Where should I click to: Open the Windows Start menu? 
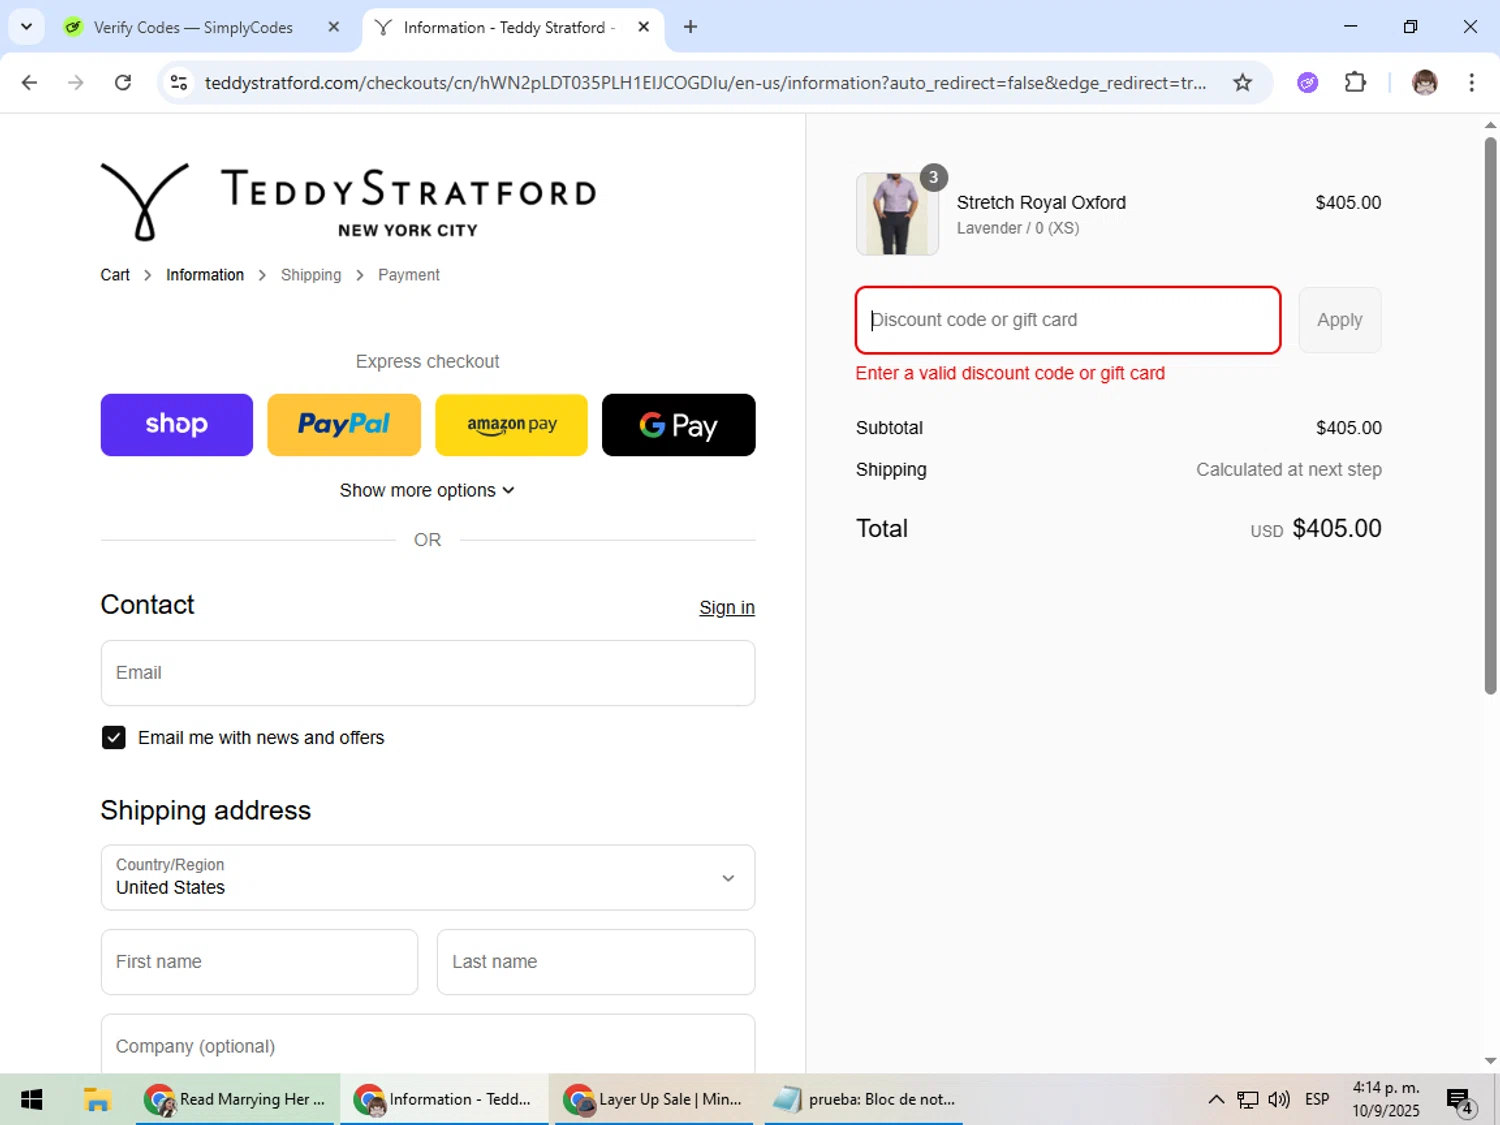[31, 1100]
